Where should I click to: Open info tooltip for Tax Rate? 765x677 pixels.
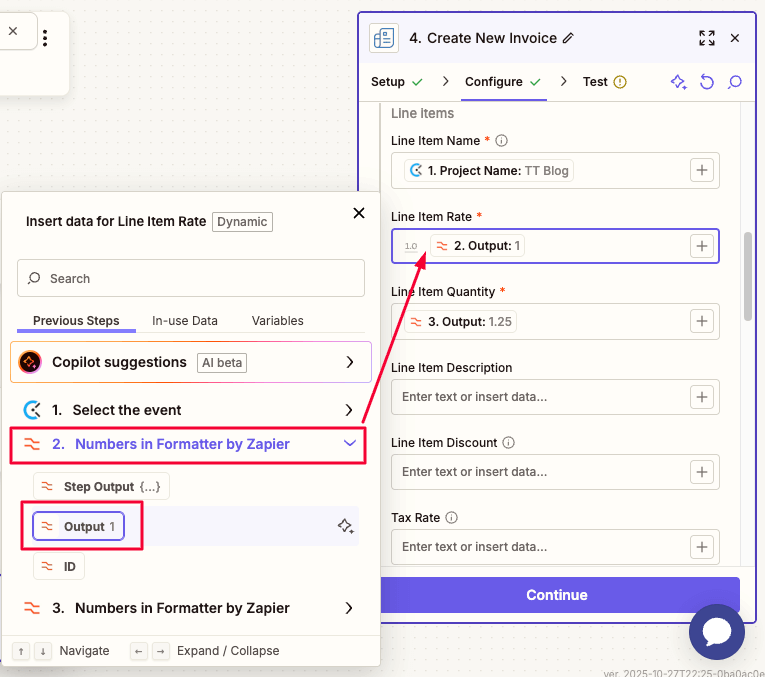(452, 518)
